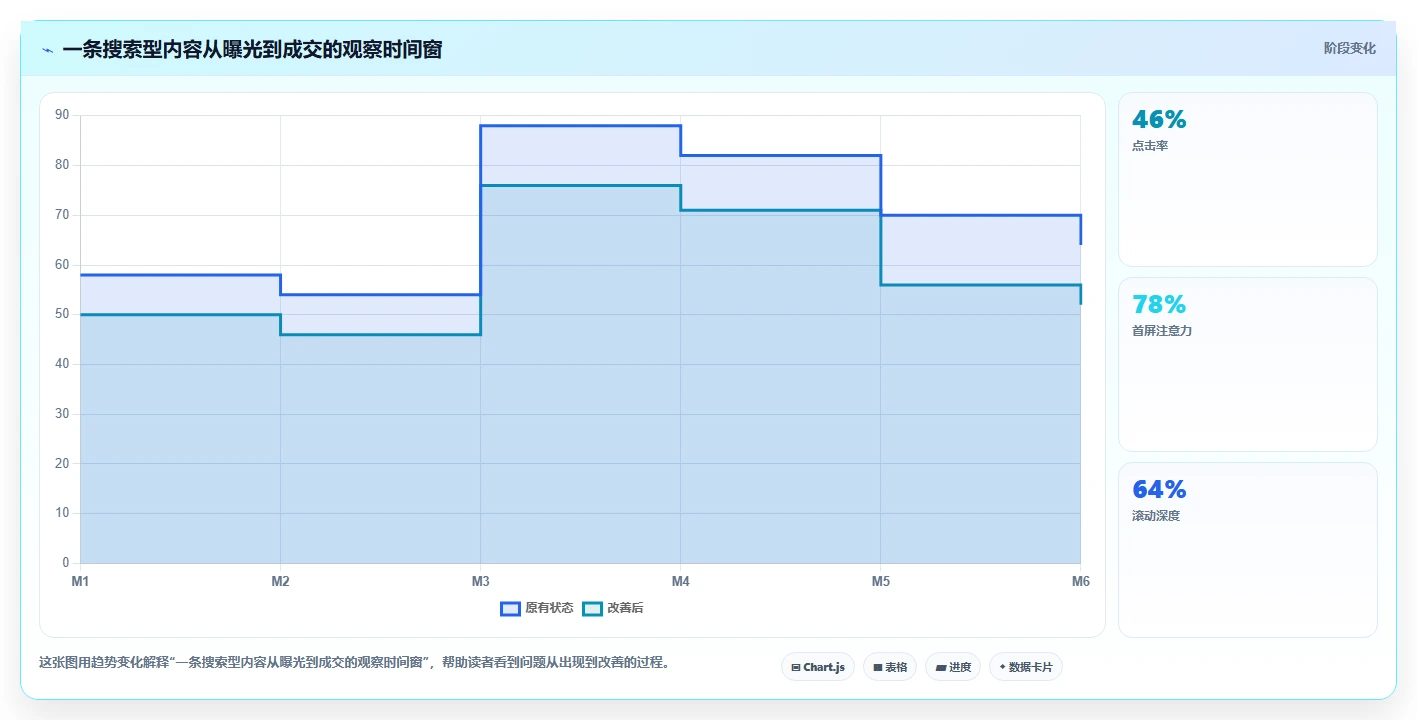Click the 0 y-axis tick label
This screenshot has height=720, width=1417.
pyautogui.click(x=66, y=563)
